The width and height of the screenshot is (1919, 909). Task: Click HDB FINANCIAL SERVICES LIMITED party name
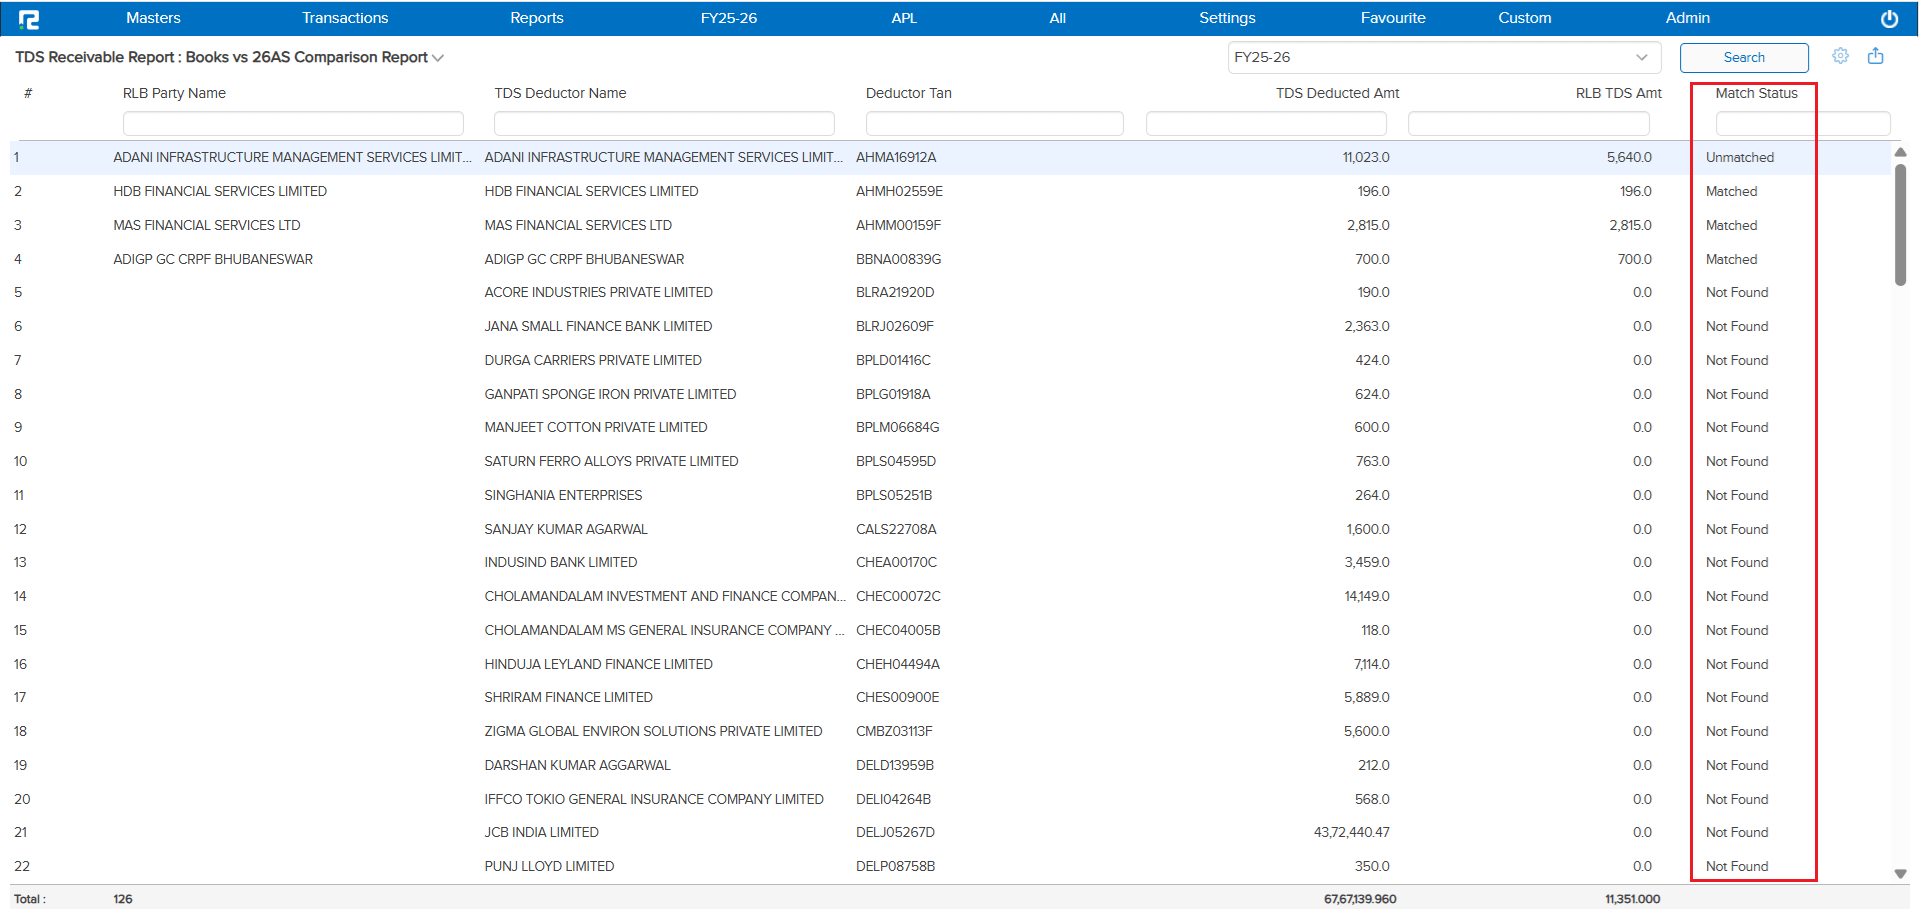220,191
